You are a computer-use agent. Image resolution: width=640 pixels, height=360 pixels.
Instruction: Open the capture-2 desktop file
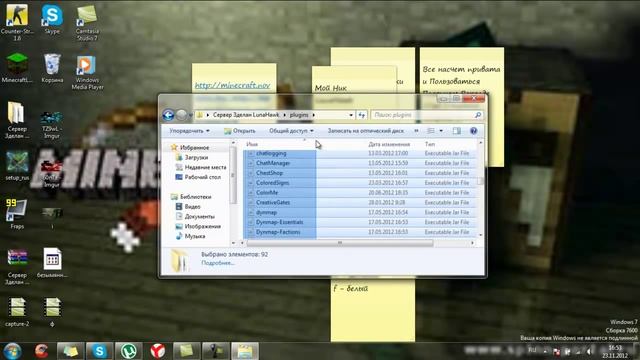click(17, 311)
